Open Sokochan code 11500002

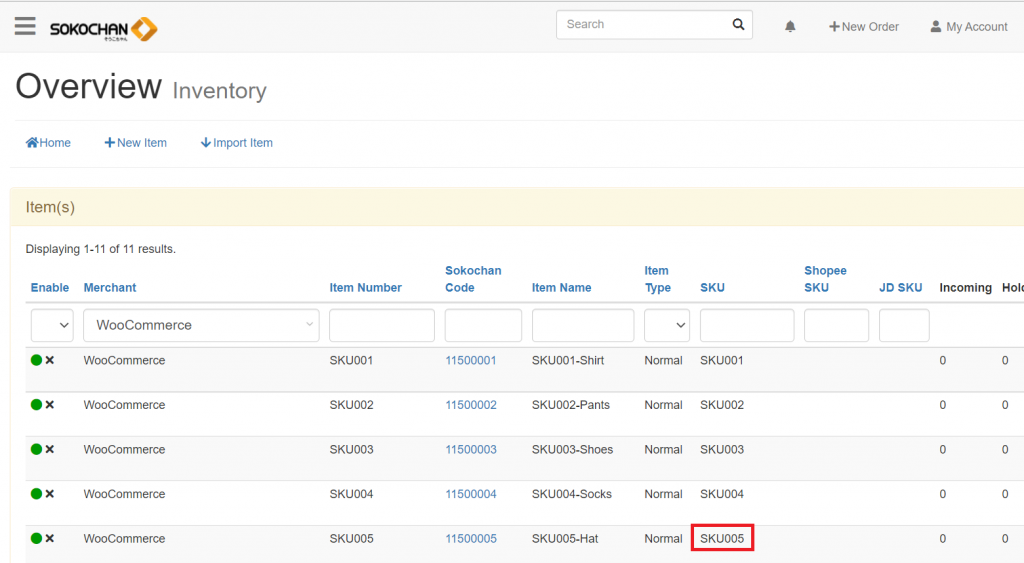[x=471, y=405]
